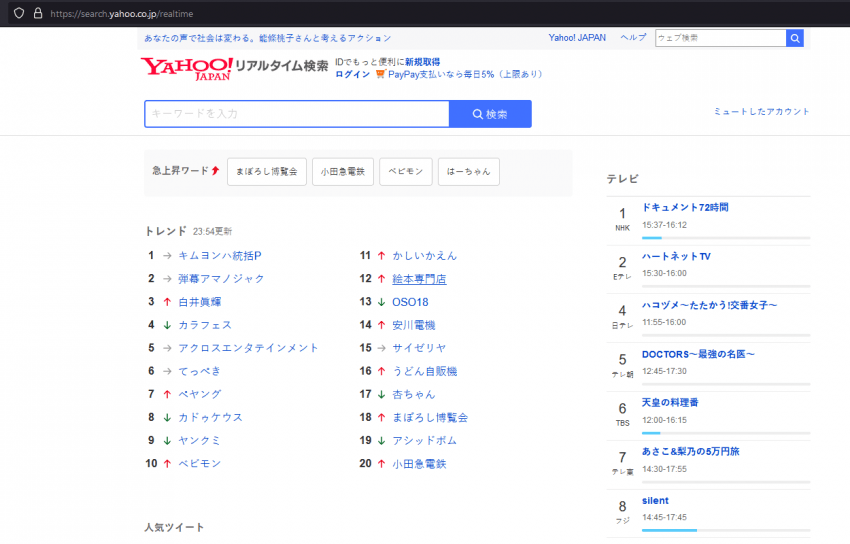The image size is (850, 544).
Task: Open trend 2 弾幕アマノジャク
Action: pos(221,279)
